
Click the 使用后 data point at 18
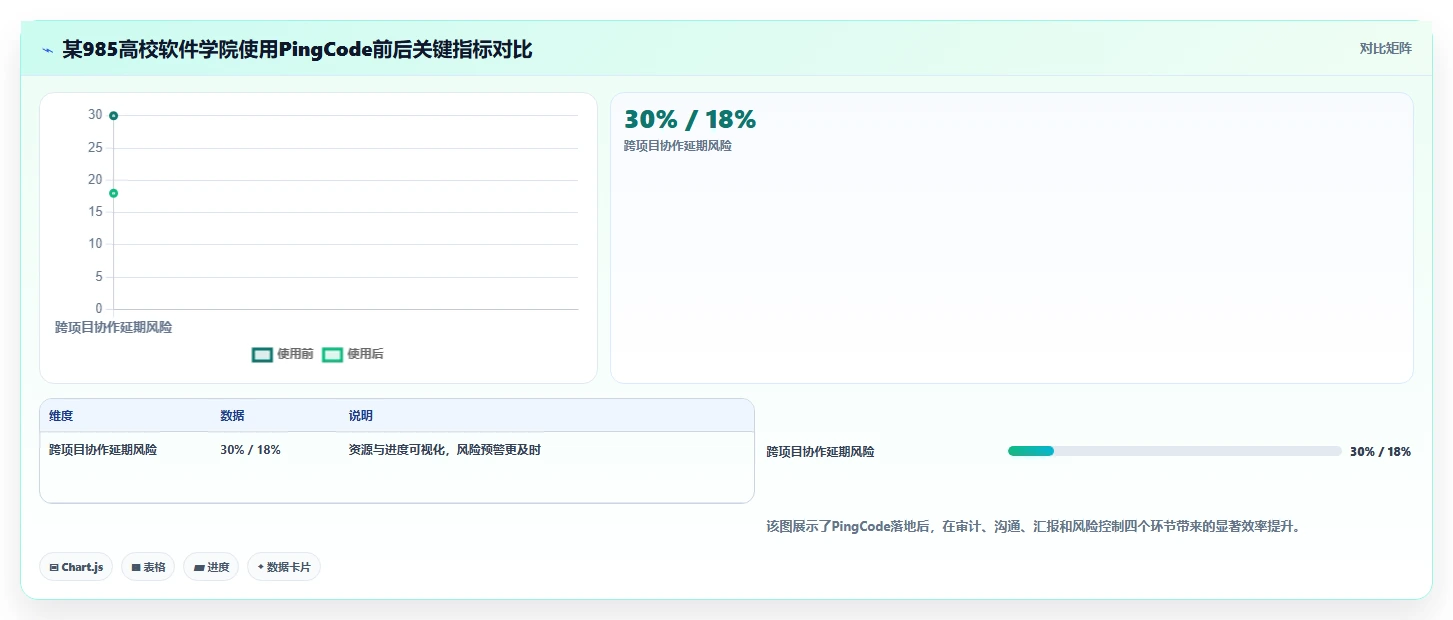pos(113,193)
